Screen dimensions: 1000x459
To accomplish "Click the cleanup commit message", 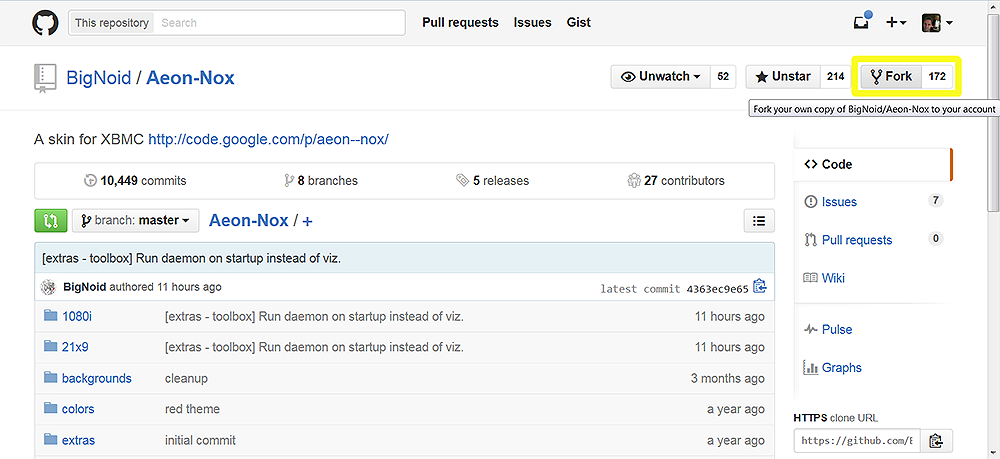I will (186, 378).
